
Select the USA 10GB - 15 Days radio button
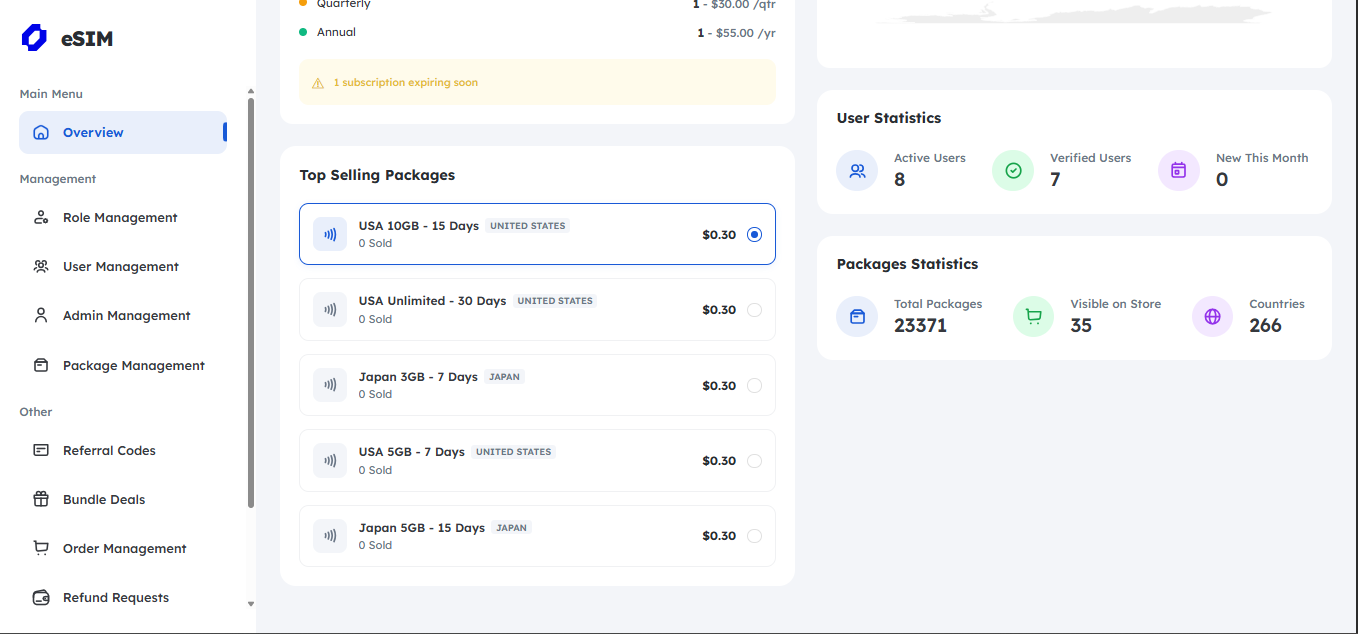pos(754,235)
